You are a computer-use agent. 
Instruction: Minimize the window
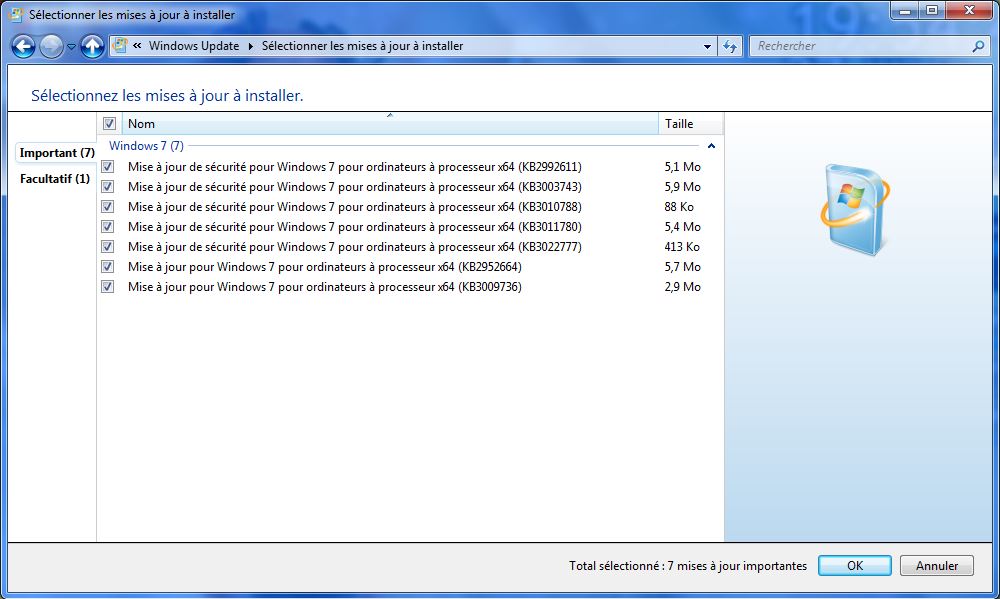tap(904, 10)
